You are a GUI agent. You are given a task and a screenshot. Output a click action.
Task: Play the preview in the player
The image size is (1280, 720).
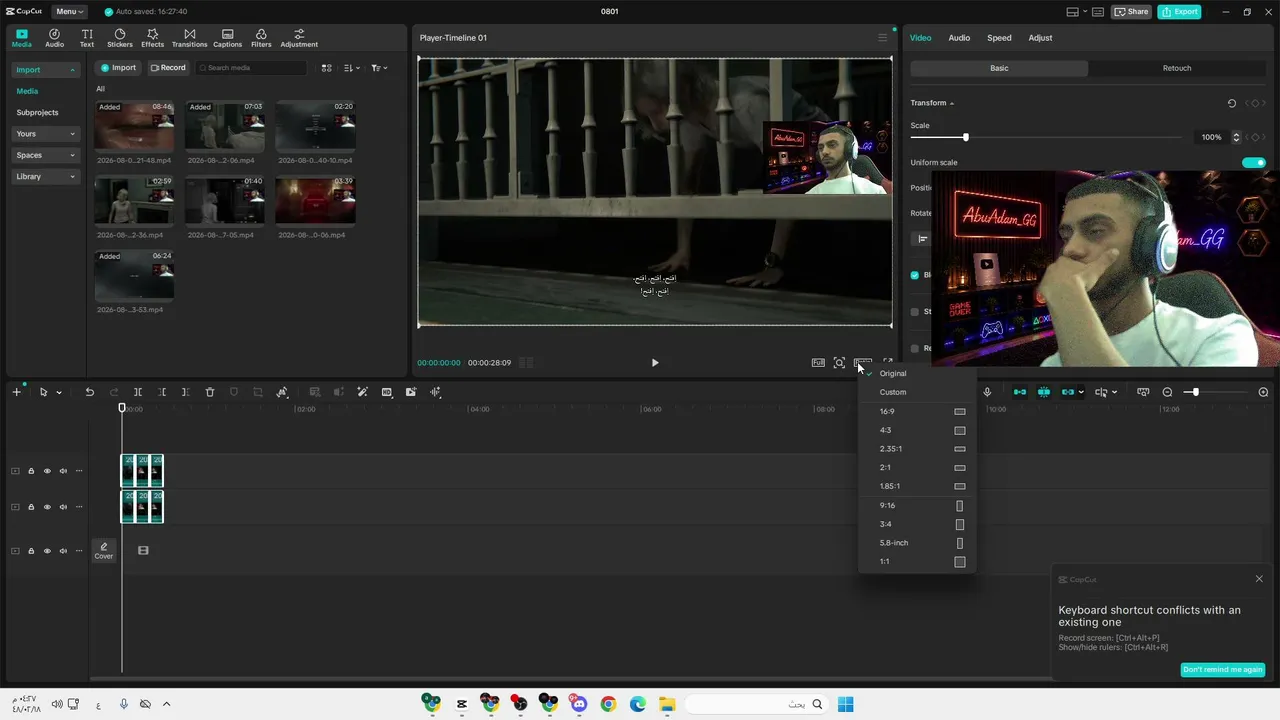655,363
